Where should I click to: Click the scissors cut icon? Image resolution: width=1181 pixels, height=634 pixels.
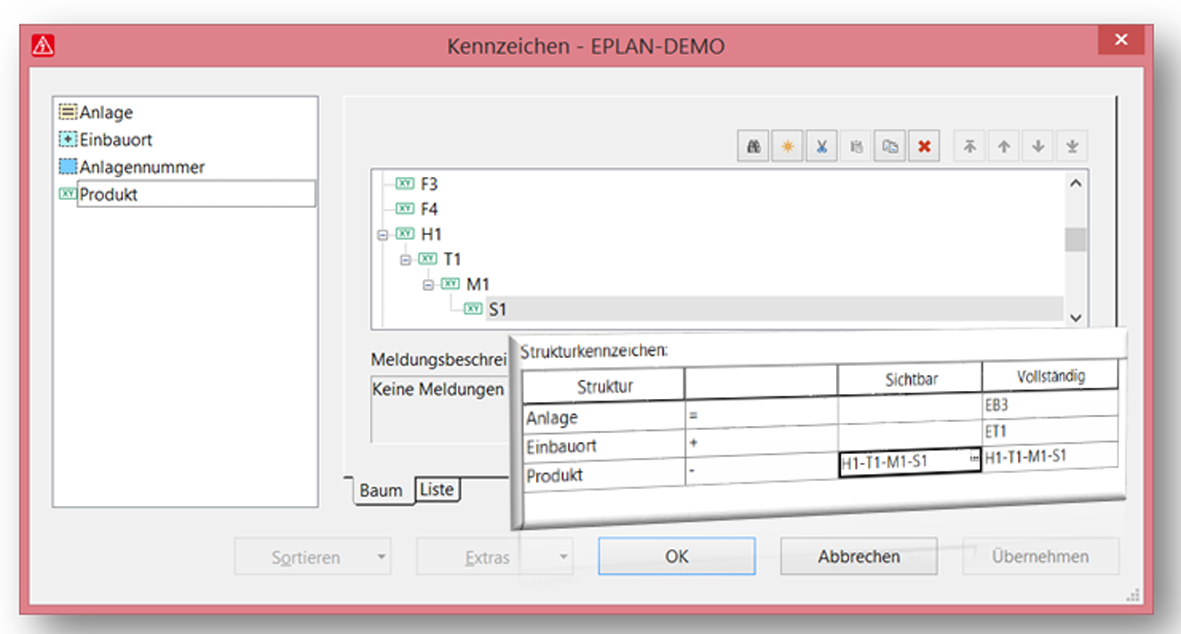[821, 146]
